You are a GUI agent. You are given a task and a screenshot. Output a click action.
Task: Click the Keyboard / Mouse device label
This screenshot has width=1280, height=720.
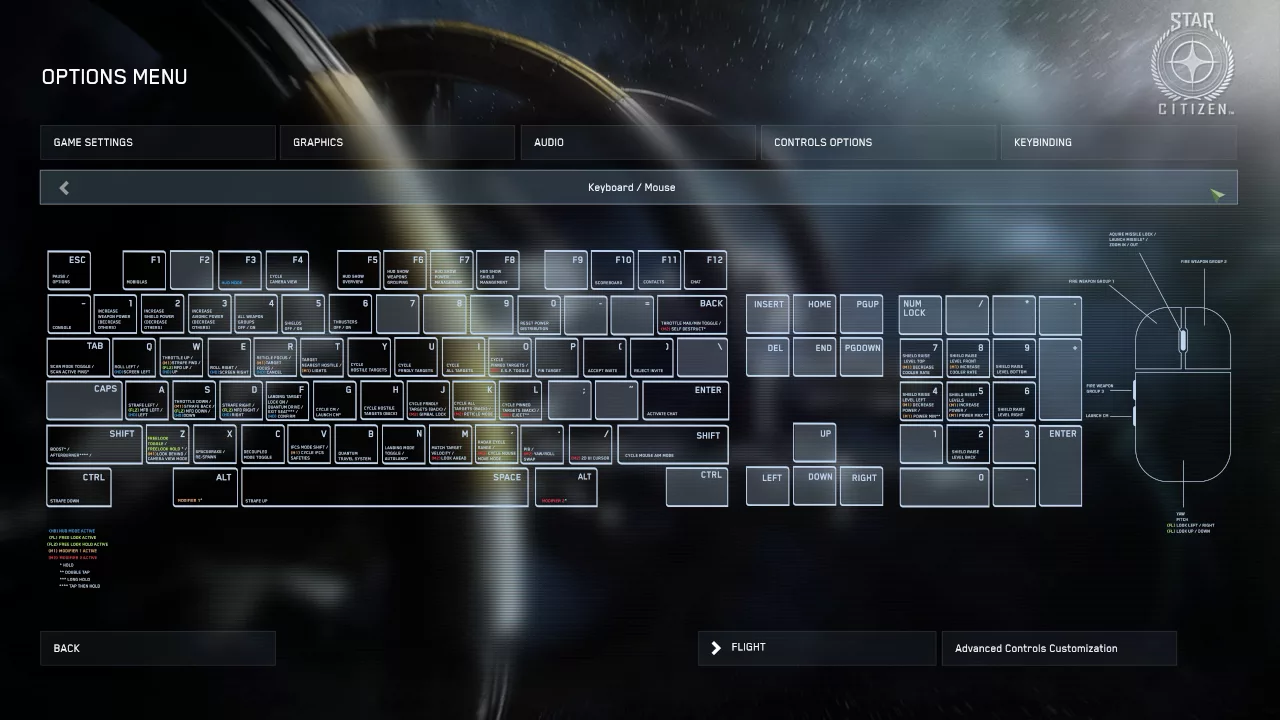[631, 188]
